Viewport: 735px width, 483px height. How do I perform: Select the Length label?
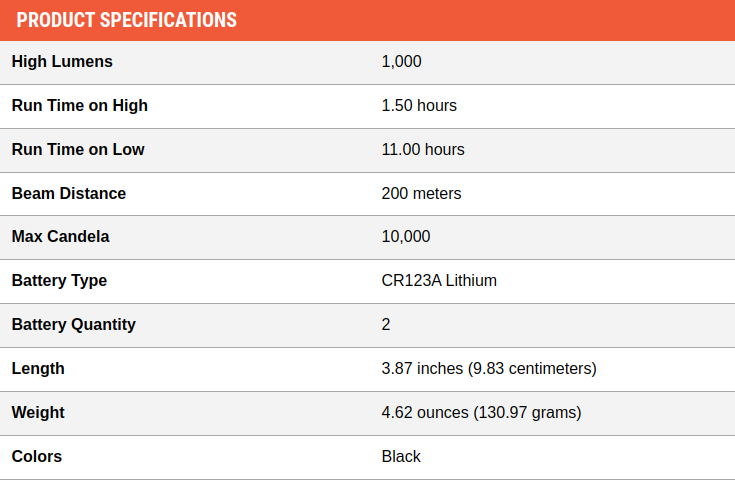[38, 369]
